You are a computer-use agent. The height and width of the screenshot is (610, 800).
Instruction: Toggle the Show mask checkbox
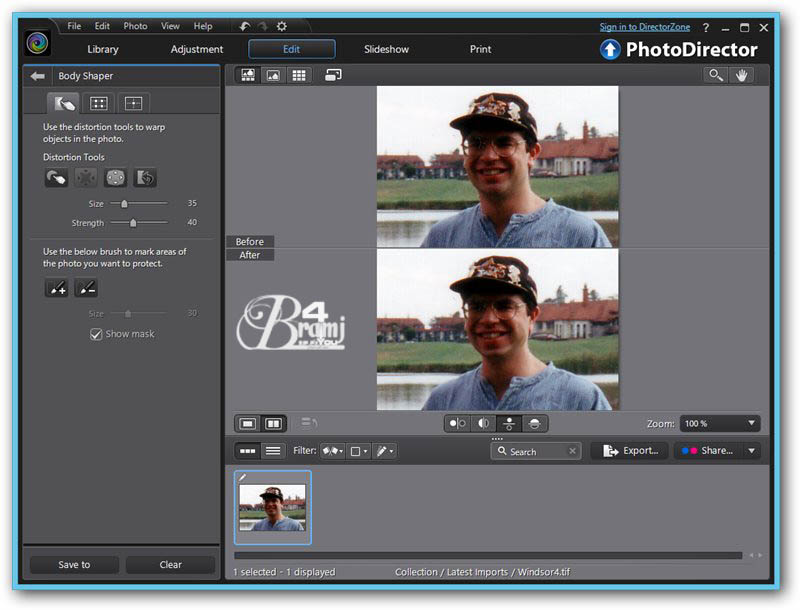97,334
